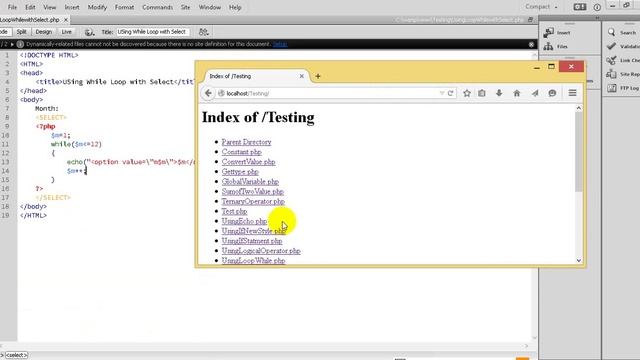Reload the Firefox page

click(451, 93)
